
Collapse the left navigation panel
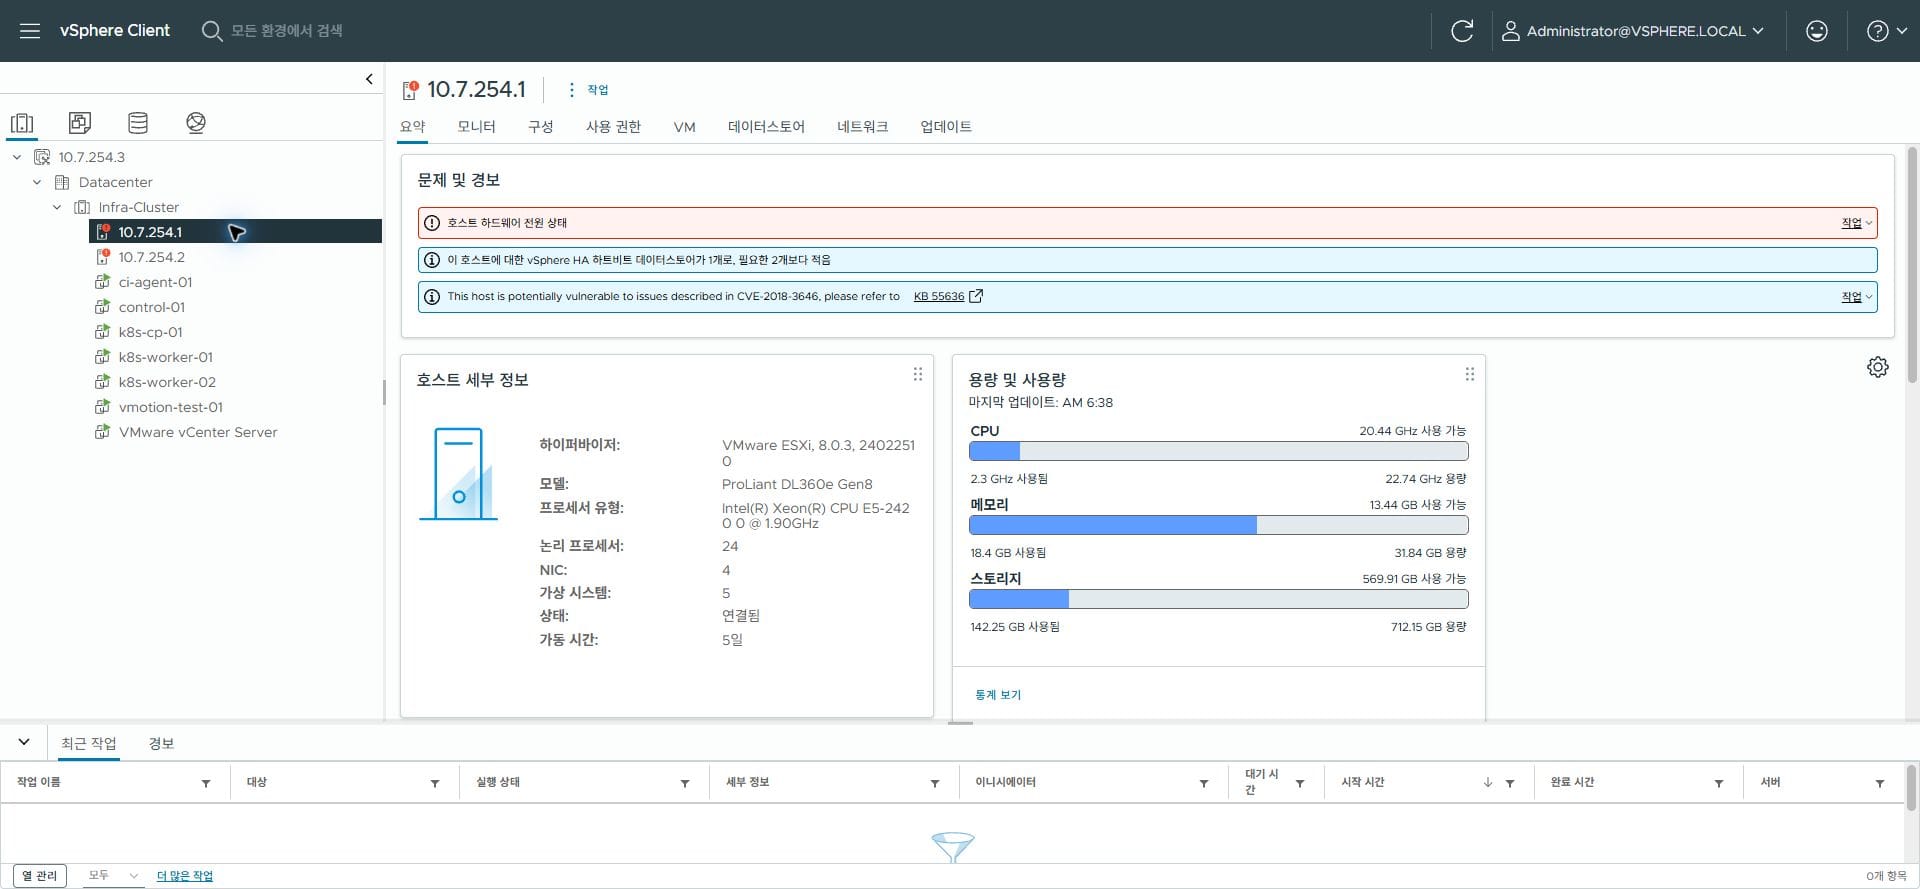pos(369,79)
